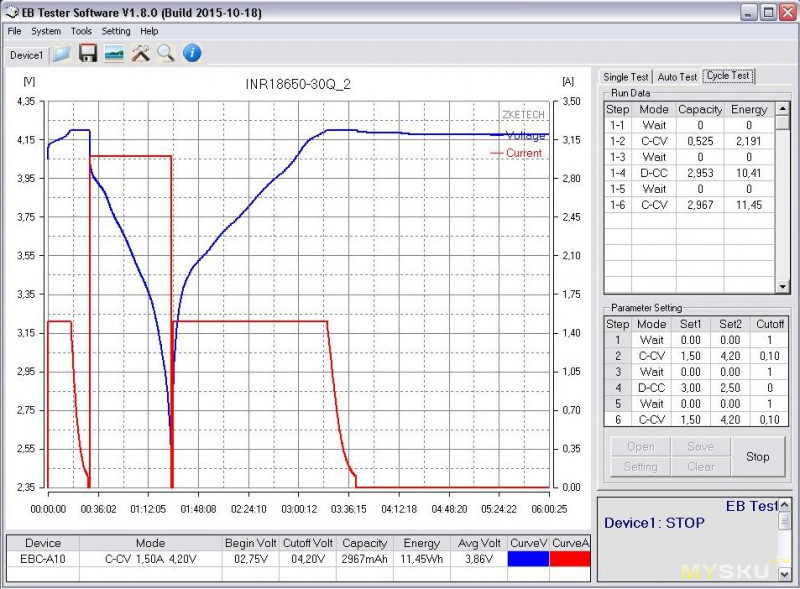Click the Set2 column header
Image resolution: width=800 pixels, height=589 pixels.
730,324
